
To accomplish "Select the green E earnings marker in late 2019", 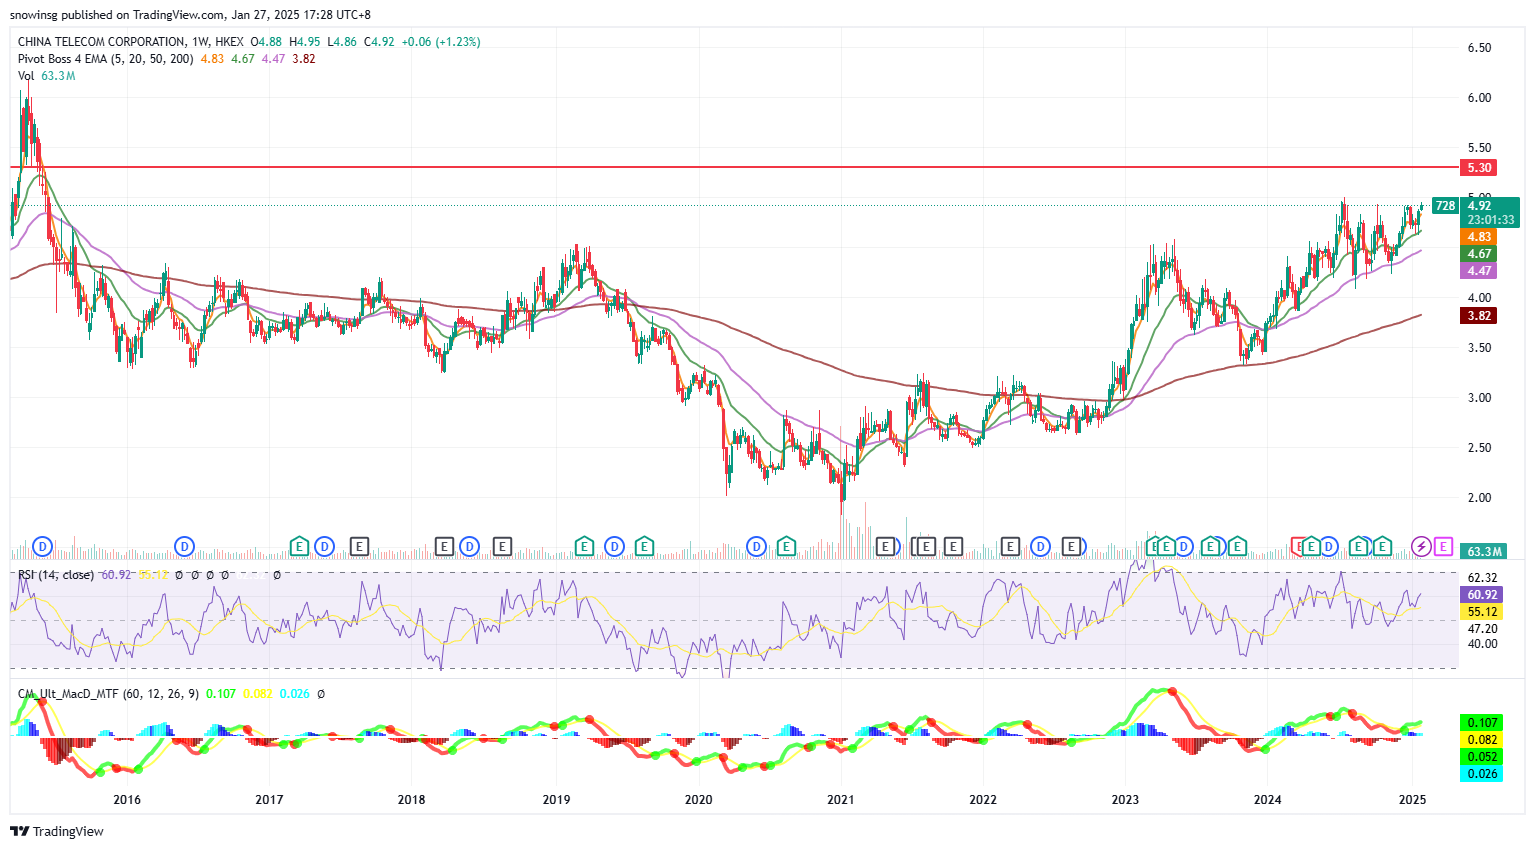I will [x=644, y=546].
